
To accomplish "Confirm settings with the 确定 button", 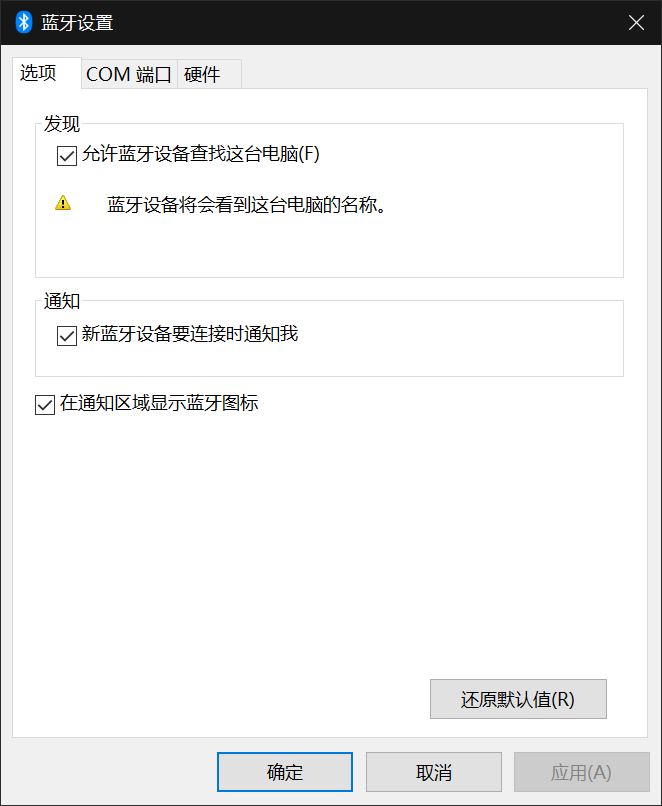I will click(x=285, y=772).
